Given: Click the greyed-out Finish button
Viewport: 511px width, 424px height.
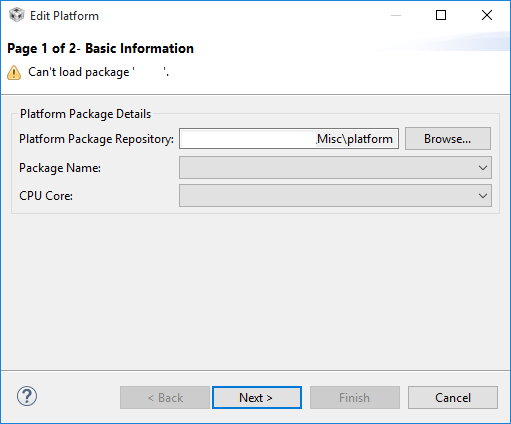Looking at the screenshot, I should 355,398.
